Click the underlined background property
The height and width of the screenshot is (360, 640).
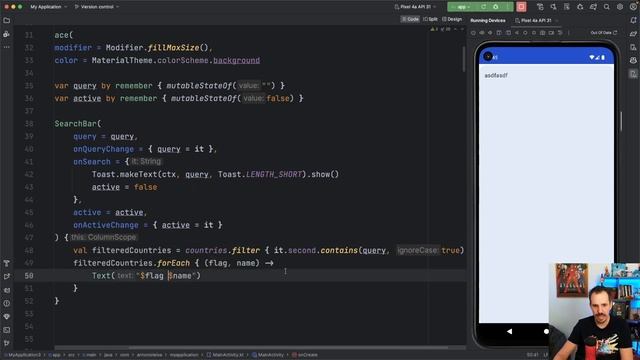[x=236, y=60]
